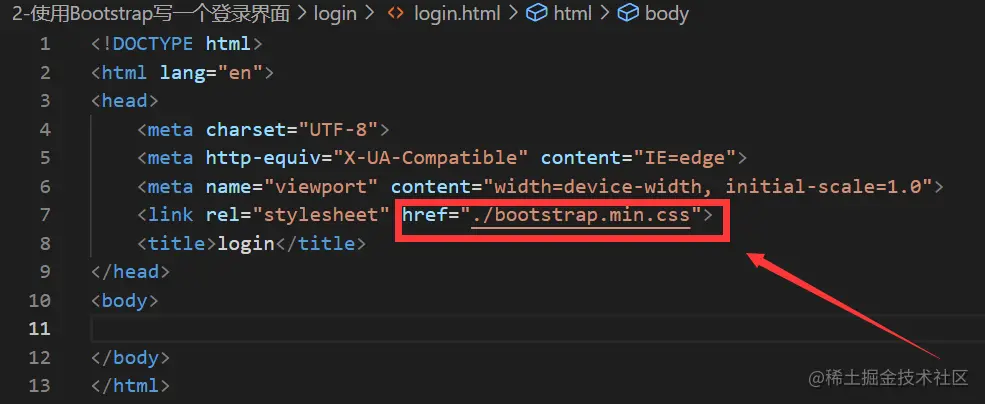Image resolution: width=985 pixels, height=404 pixels.
Task: Open the ./bootstrap.min.css stylesheet link
Action: point(581,215)
